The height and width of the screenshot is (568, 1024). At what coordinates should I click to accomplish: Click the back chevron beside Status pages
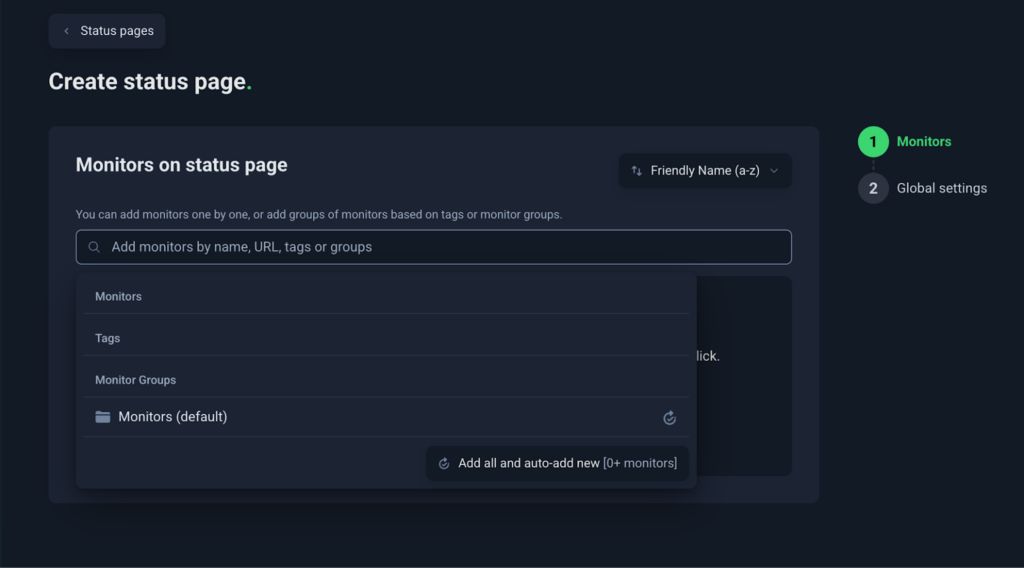(66, 31)
